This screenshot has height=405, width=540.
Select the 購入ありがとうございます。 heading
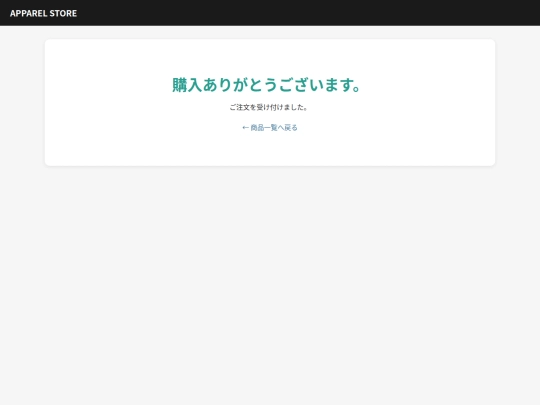point(266,85)
